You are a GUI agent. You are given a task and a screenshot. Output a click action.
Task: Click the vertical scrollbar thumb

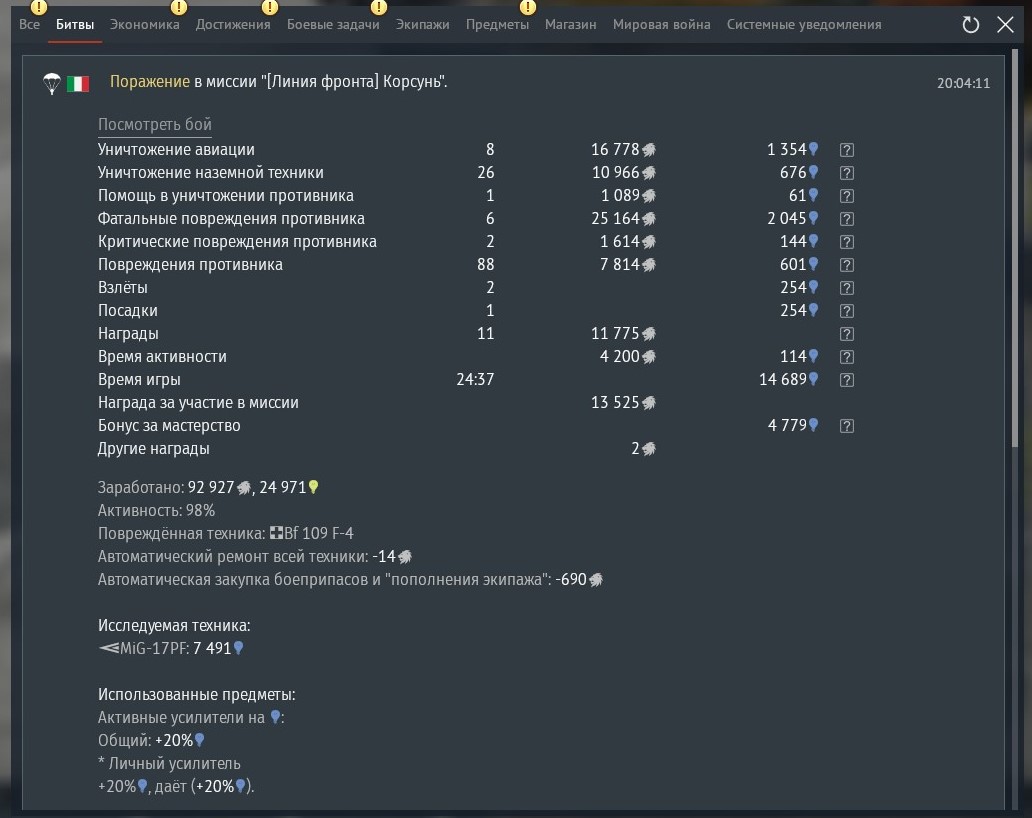1017,247
